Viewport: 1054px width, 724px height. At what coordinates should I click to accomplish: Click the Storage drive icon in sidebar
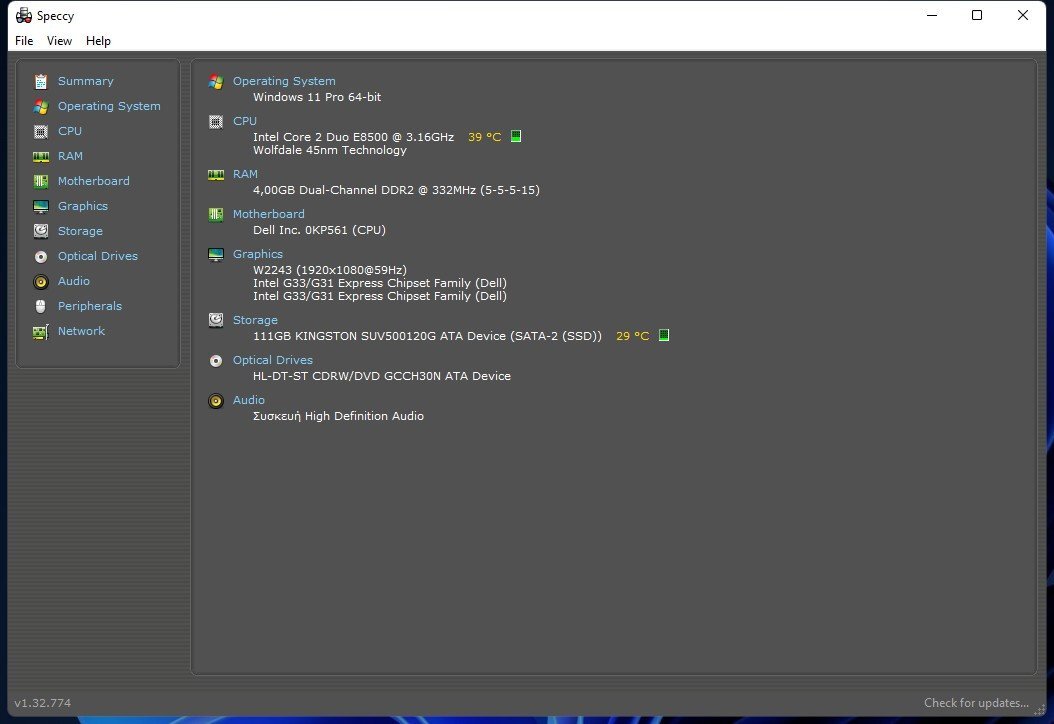click(41, 231)
